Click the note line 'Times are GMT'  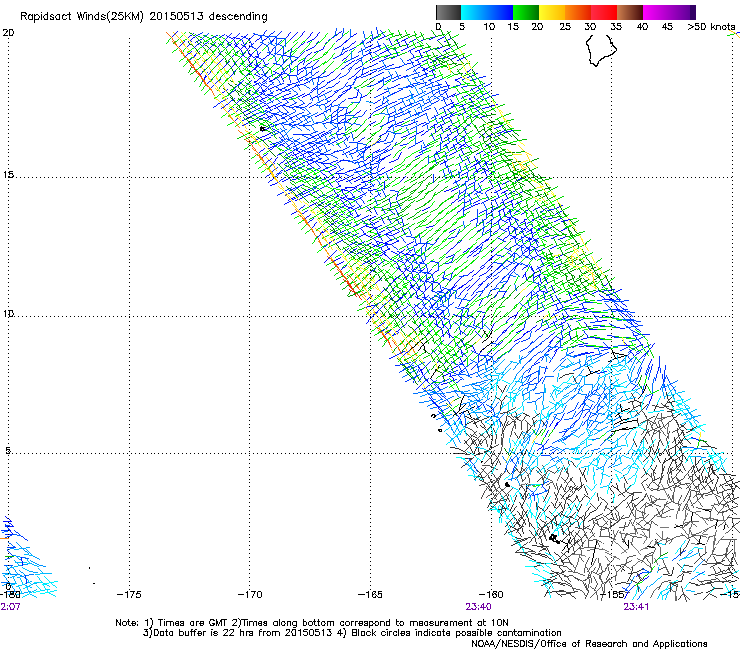(192, 623)
